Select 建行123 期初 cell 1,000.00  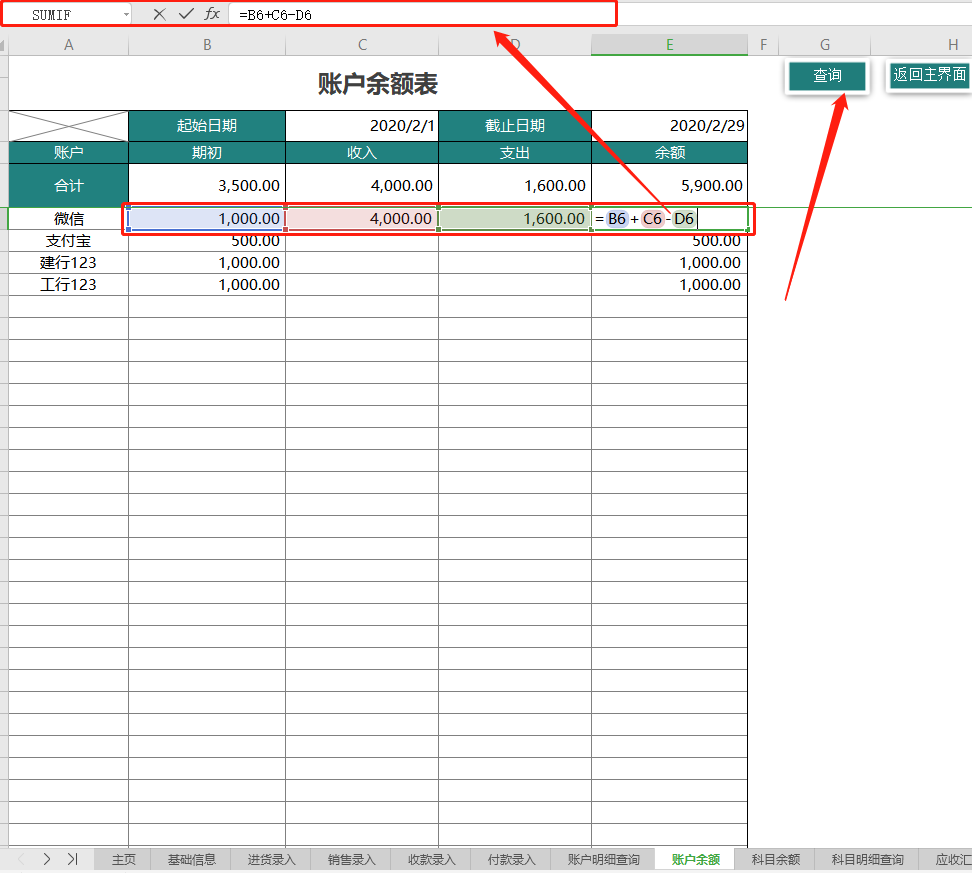point(207,263)
